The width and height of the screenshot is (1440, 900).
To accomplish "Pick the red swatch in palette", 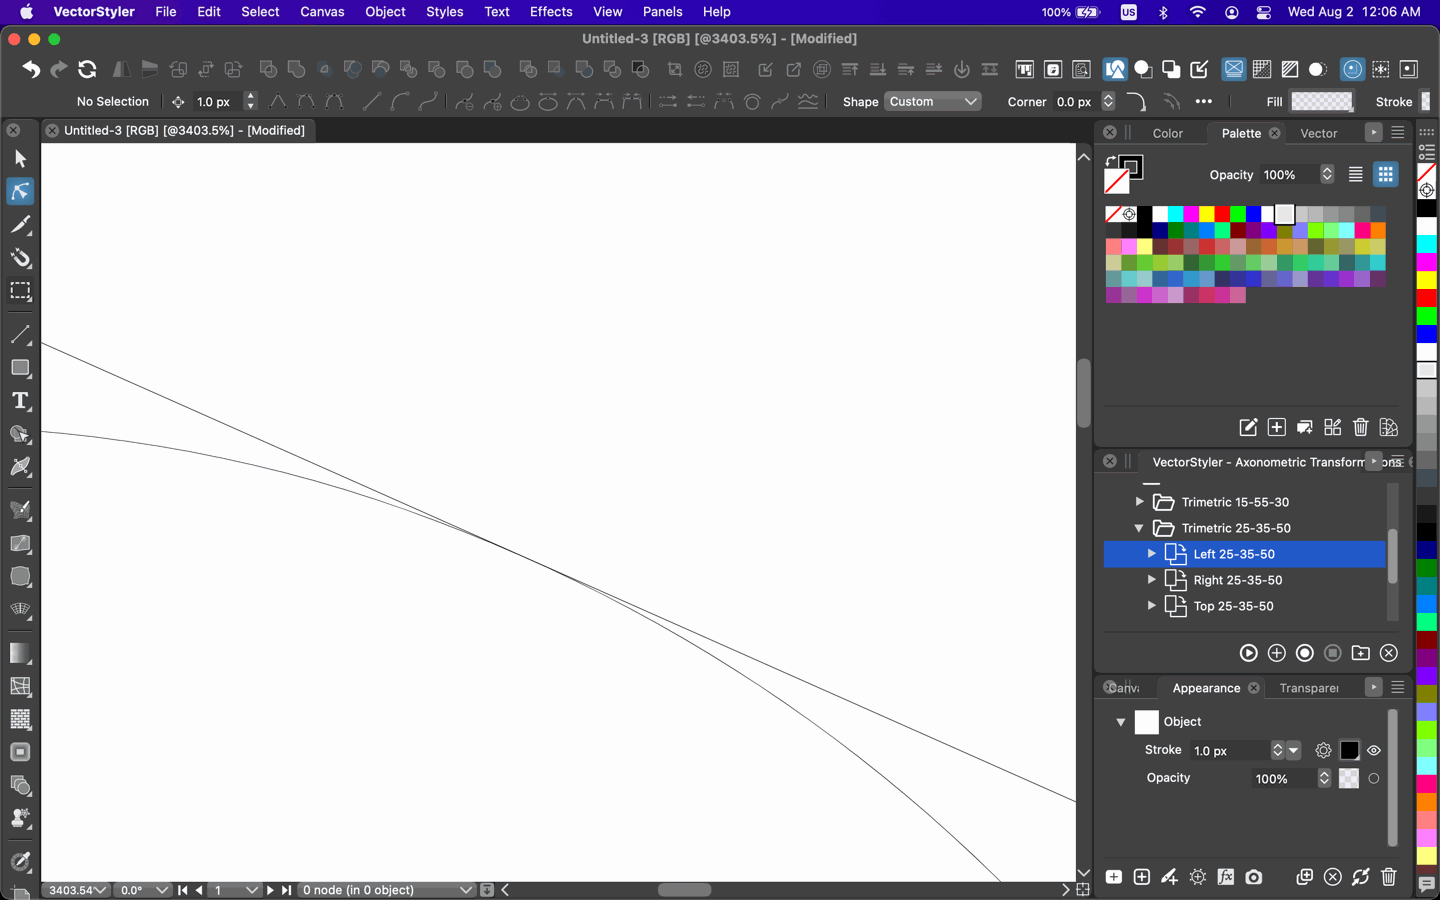I will (x=1222, y=214).
